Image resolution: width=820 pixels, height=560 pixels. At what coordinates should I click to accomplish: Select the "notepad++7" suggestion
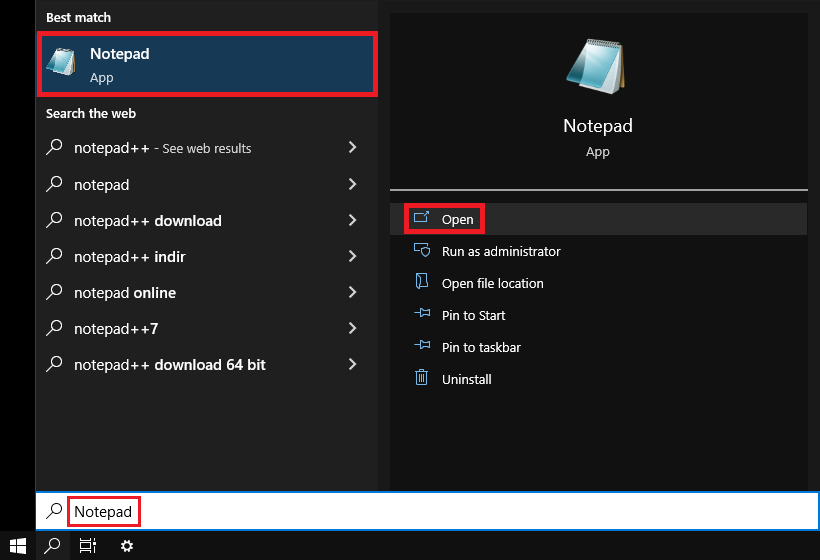pos(207,328)
